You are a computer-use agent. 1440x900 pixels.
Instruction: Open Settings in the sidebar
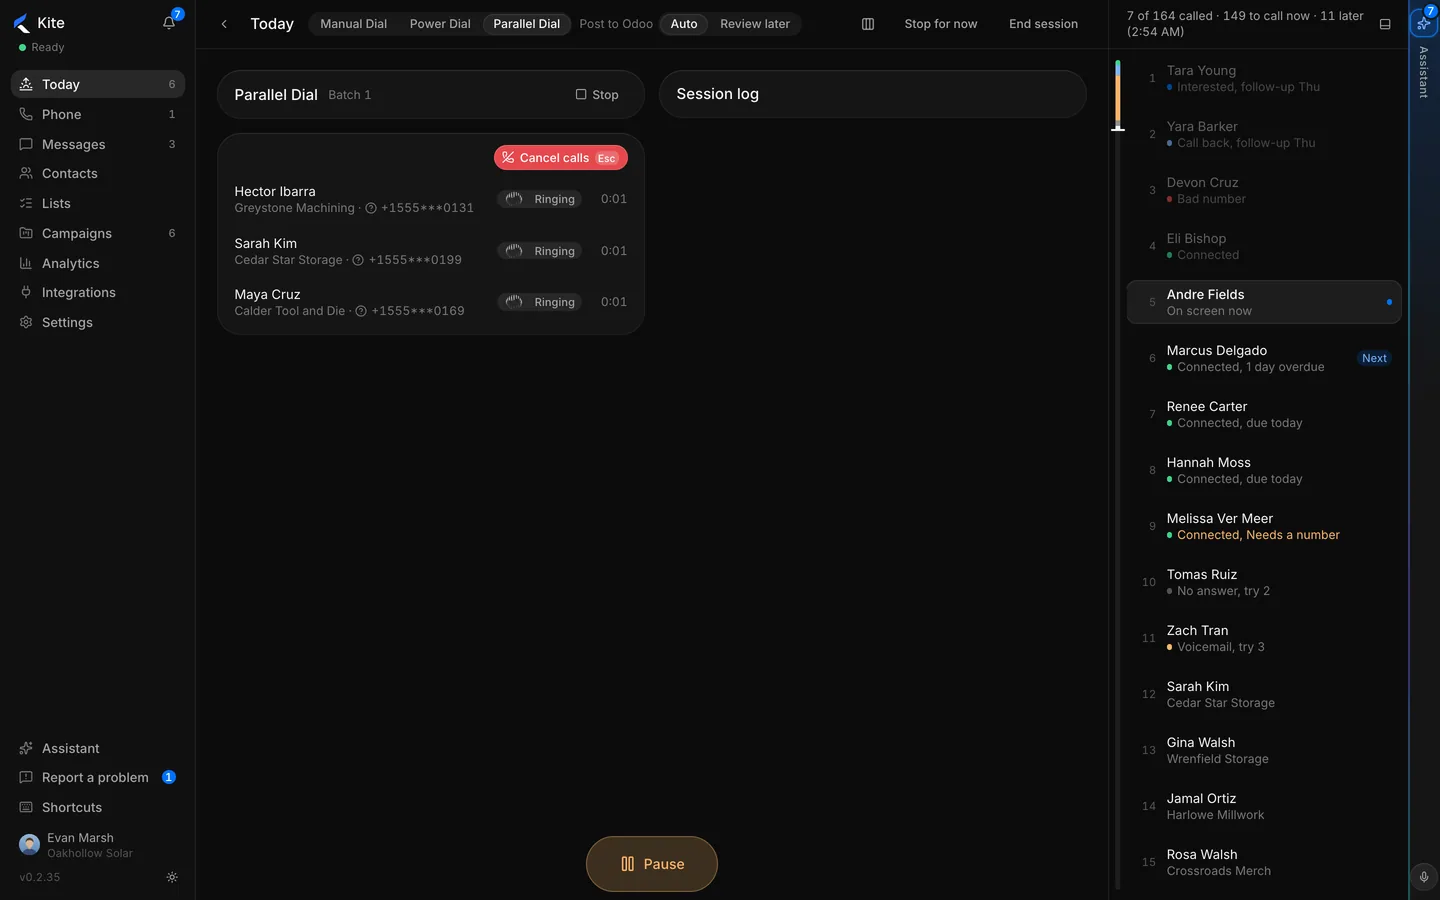click(98, 322)
